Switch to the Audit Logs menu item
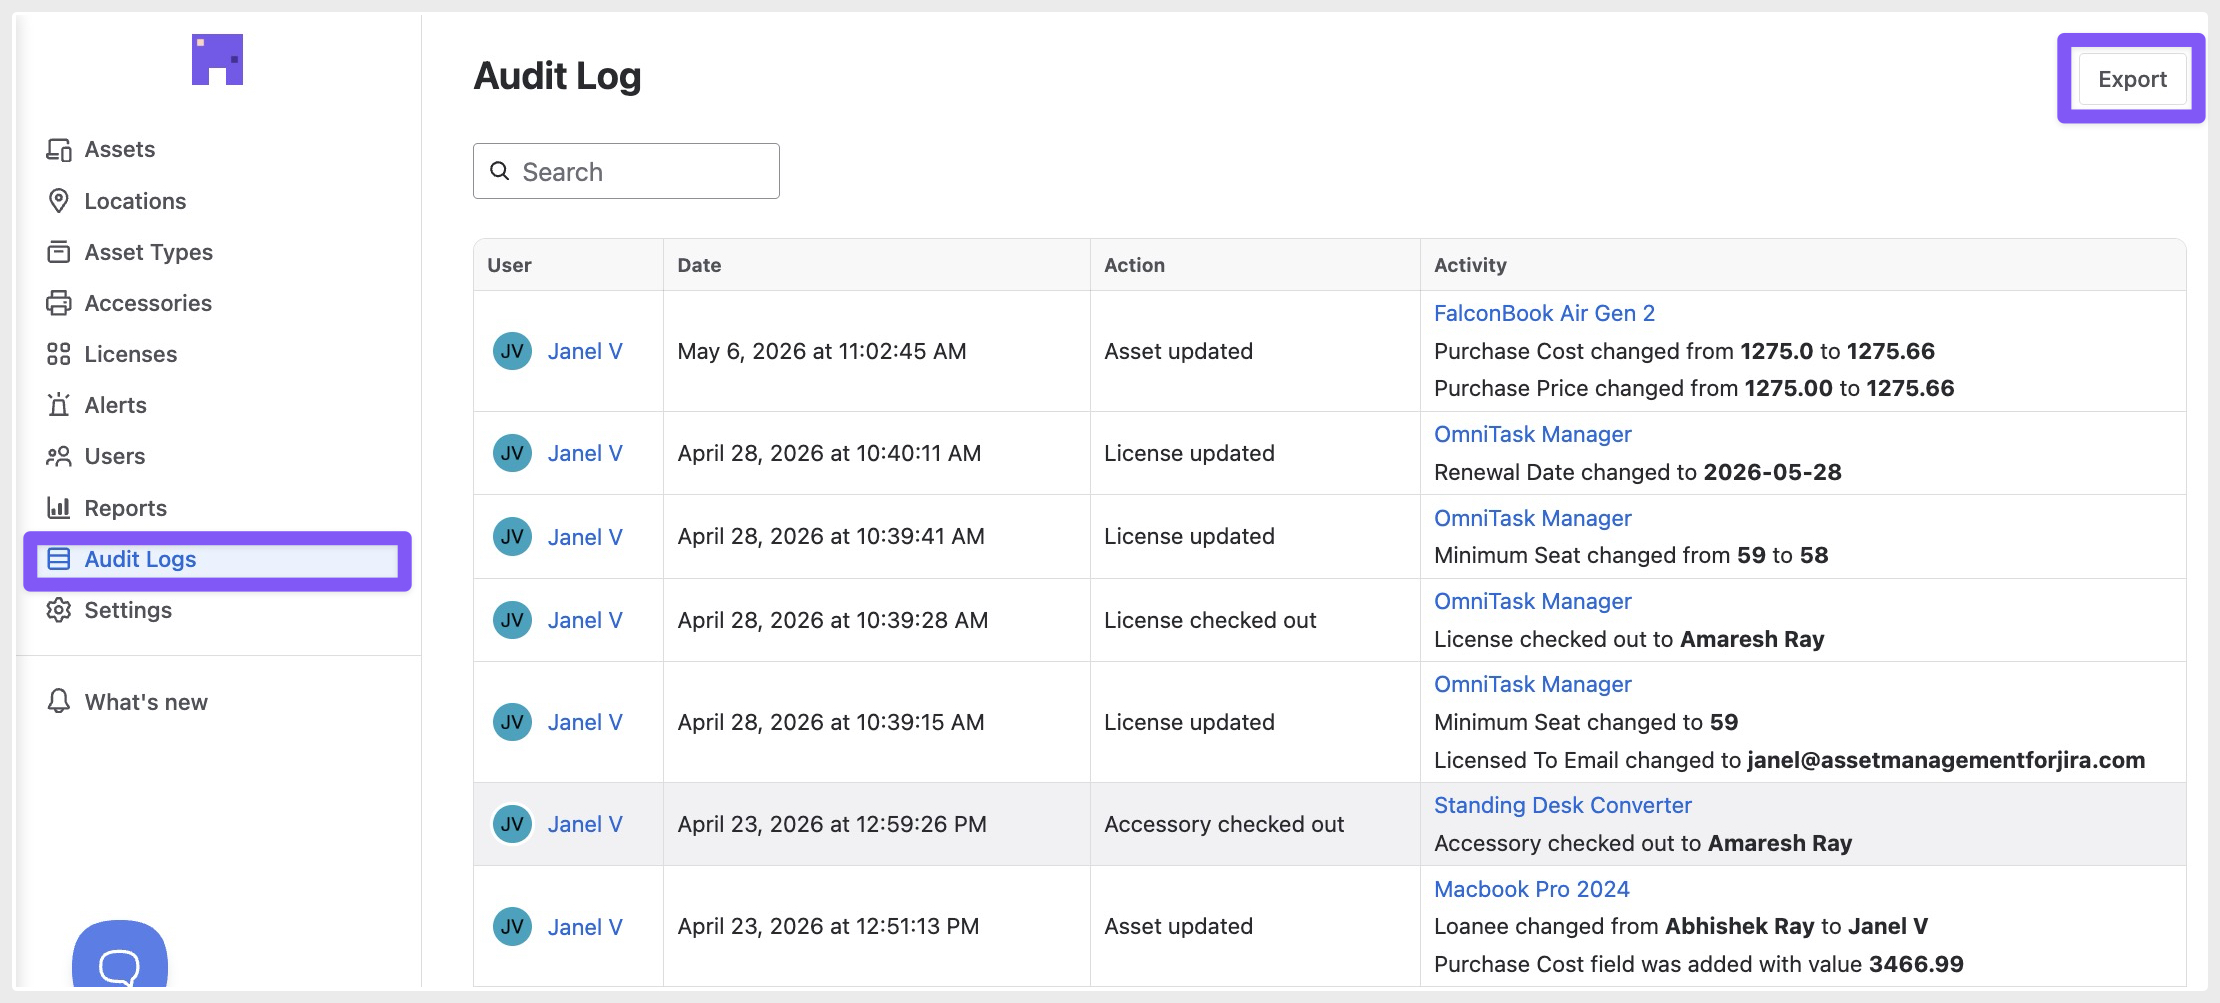2220x1003 pixels. tap(218, 560)
